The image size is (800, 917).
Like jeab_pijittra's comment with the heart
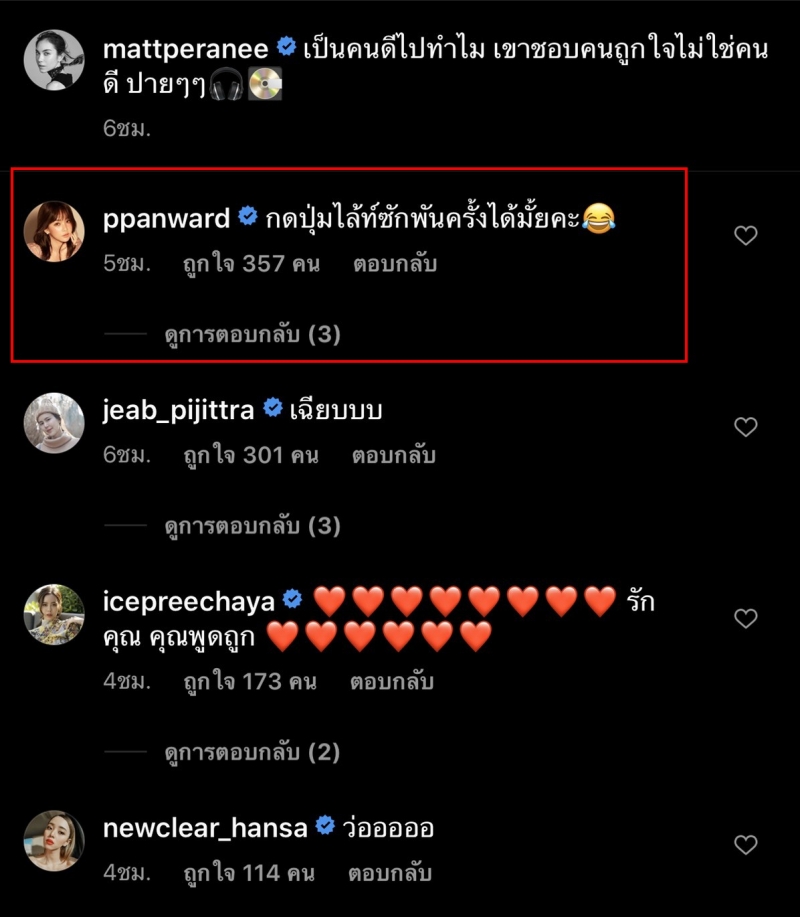[746, 428]
